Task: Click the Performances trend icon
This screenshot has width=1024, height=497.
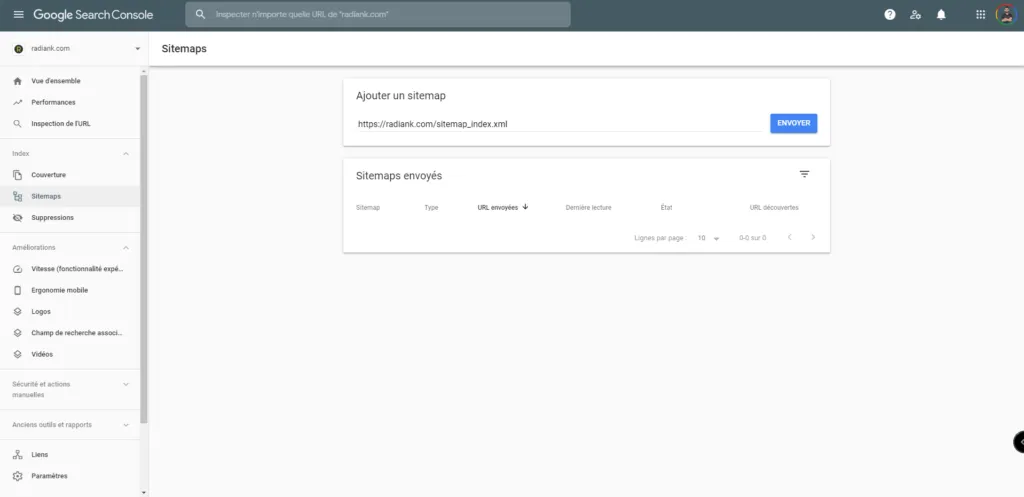Action: (18, 103)
